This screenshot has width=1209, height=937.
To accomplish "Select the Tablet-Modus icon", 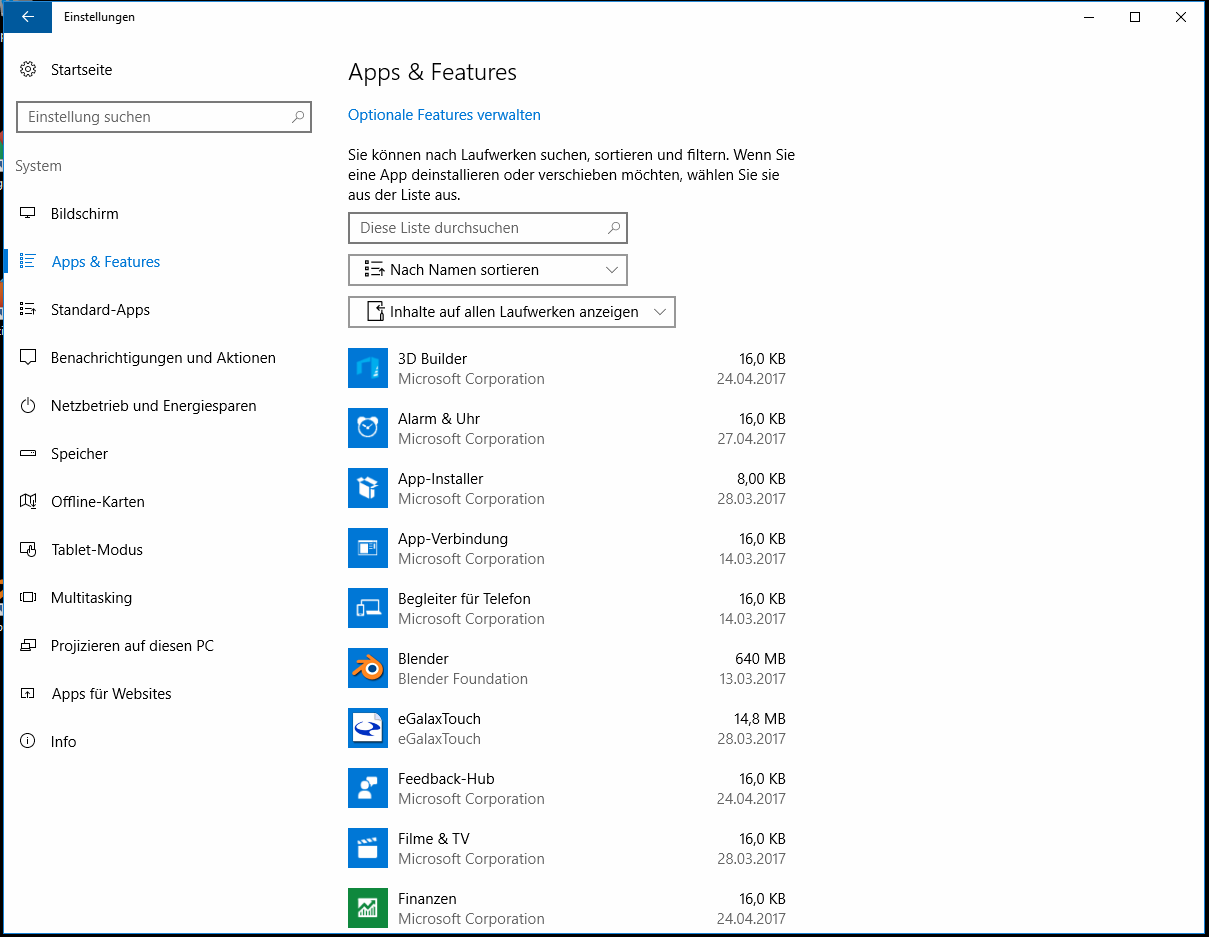I will (29, 549).
